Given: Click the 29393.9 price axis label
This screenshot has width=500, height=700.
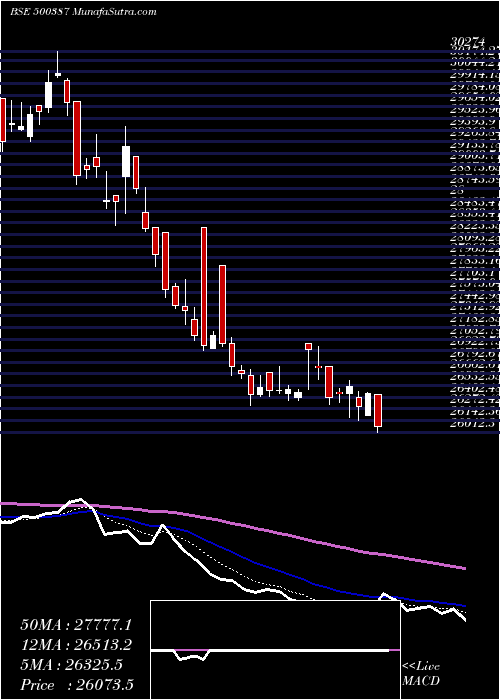Looking at the screenshot, I should [474, 121].
